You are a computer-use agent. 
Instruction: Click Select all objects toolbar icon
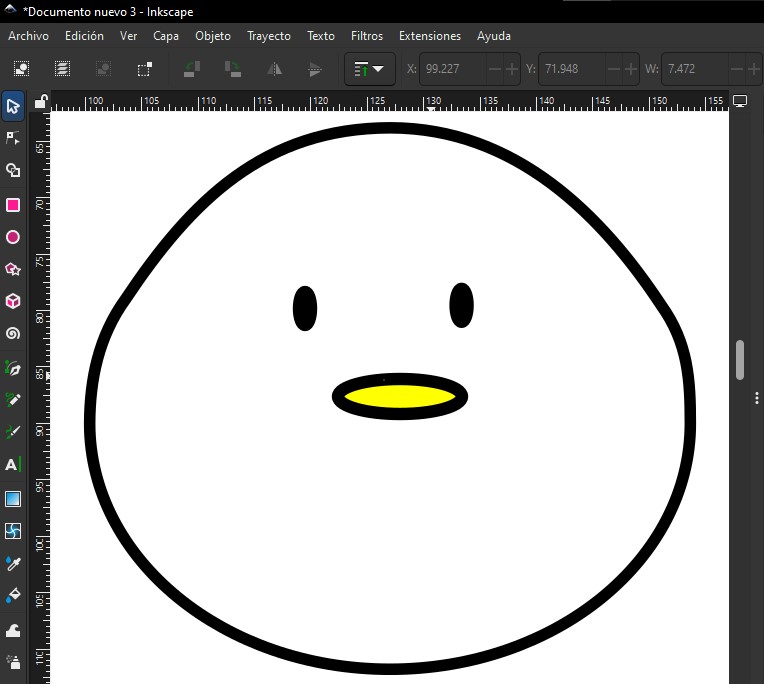20,69
